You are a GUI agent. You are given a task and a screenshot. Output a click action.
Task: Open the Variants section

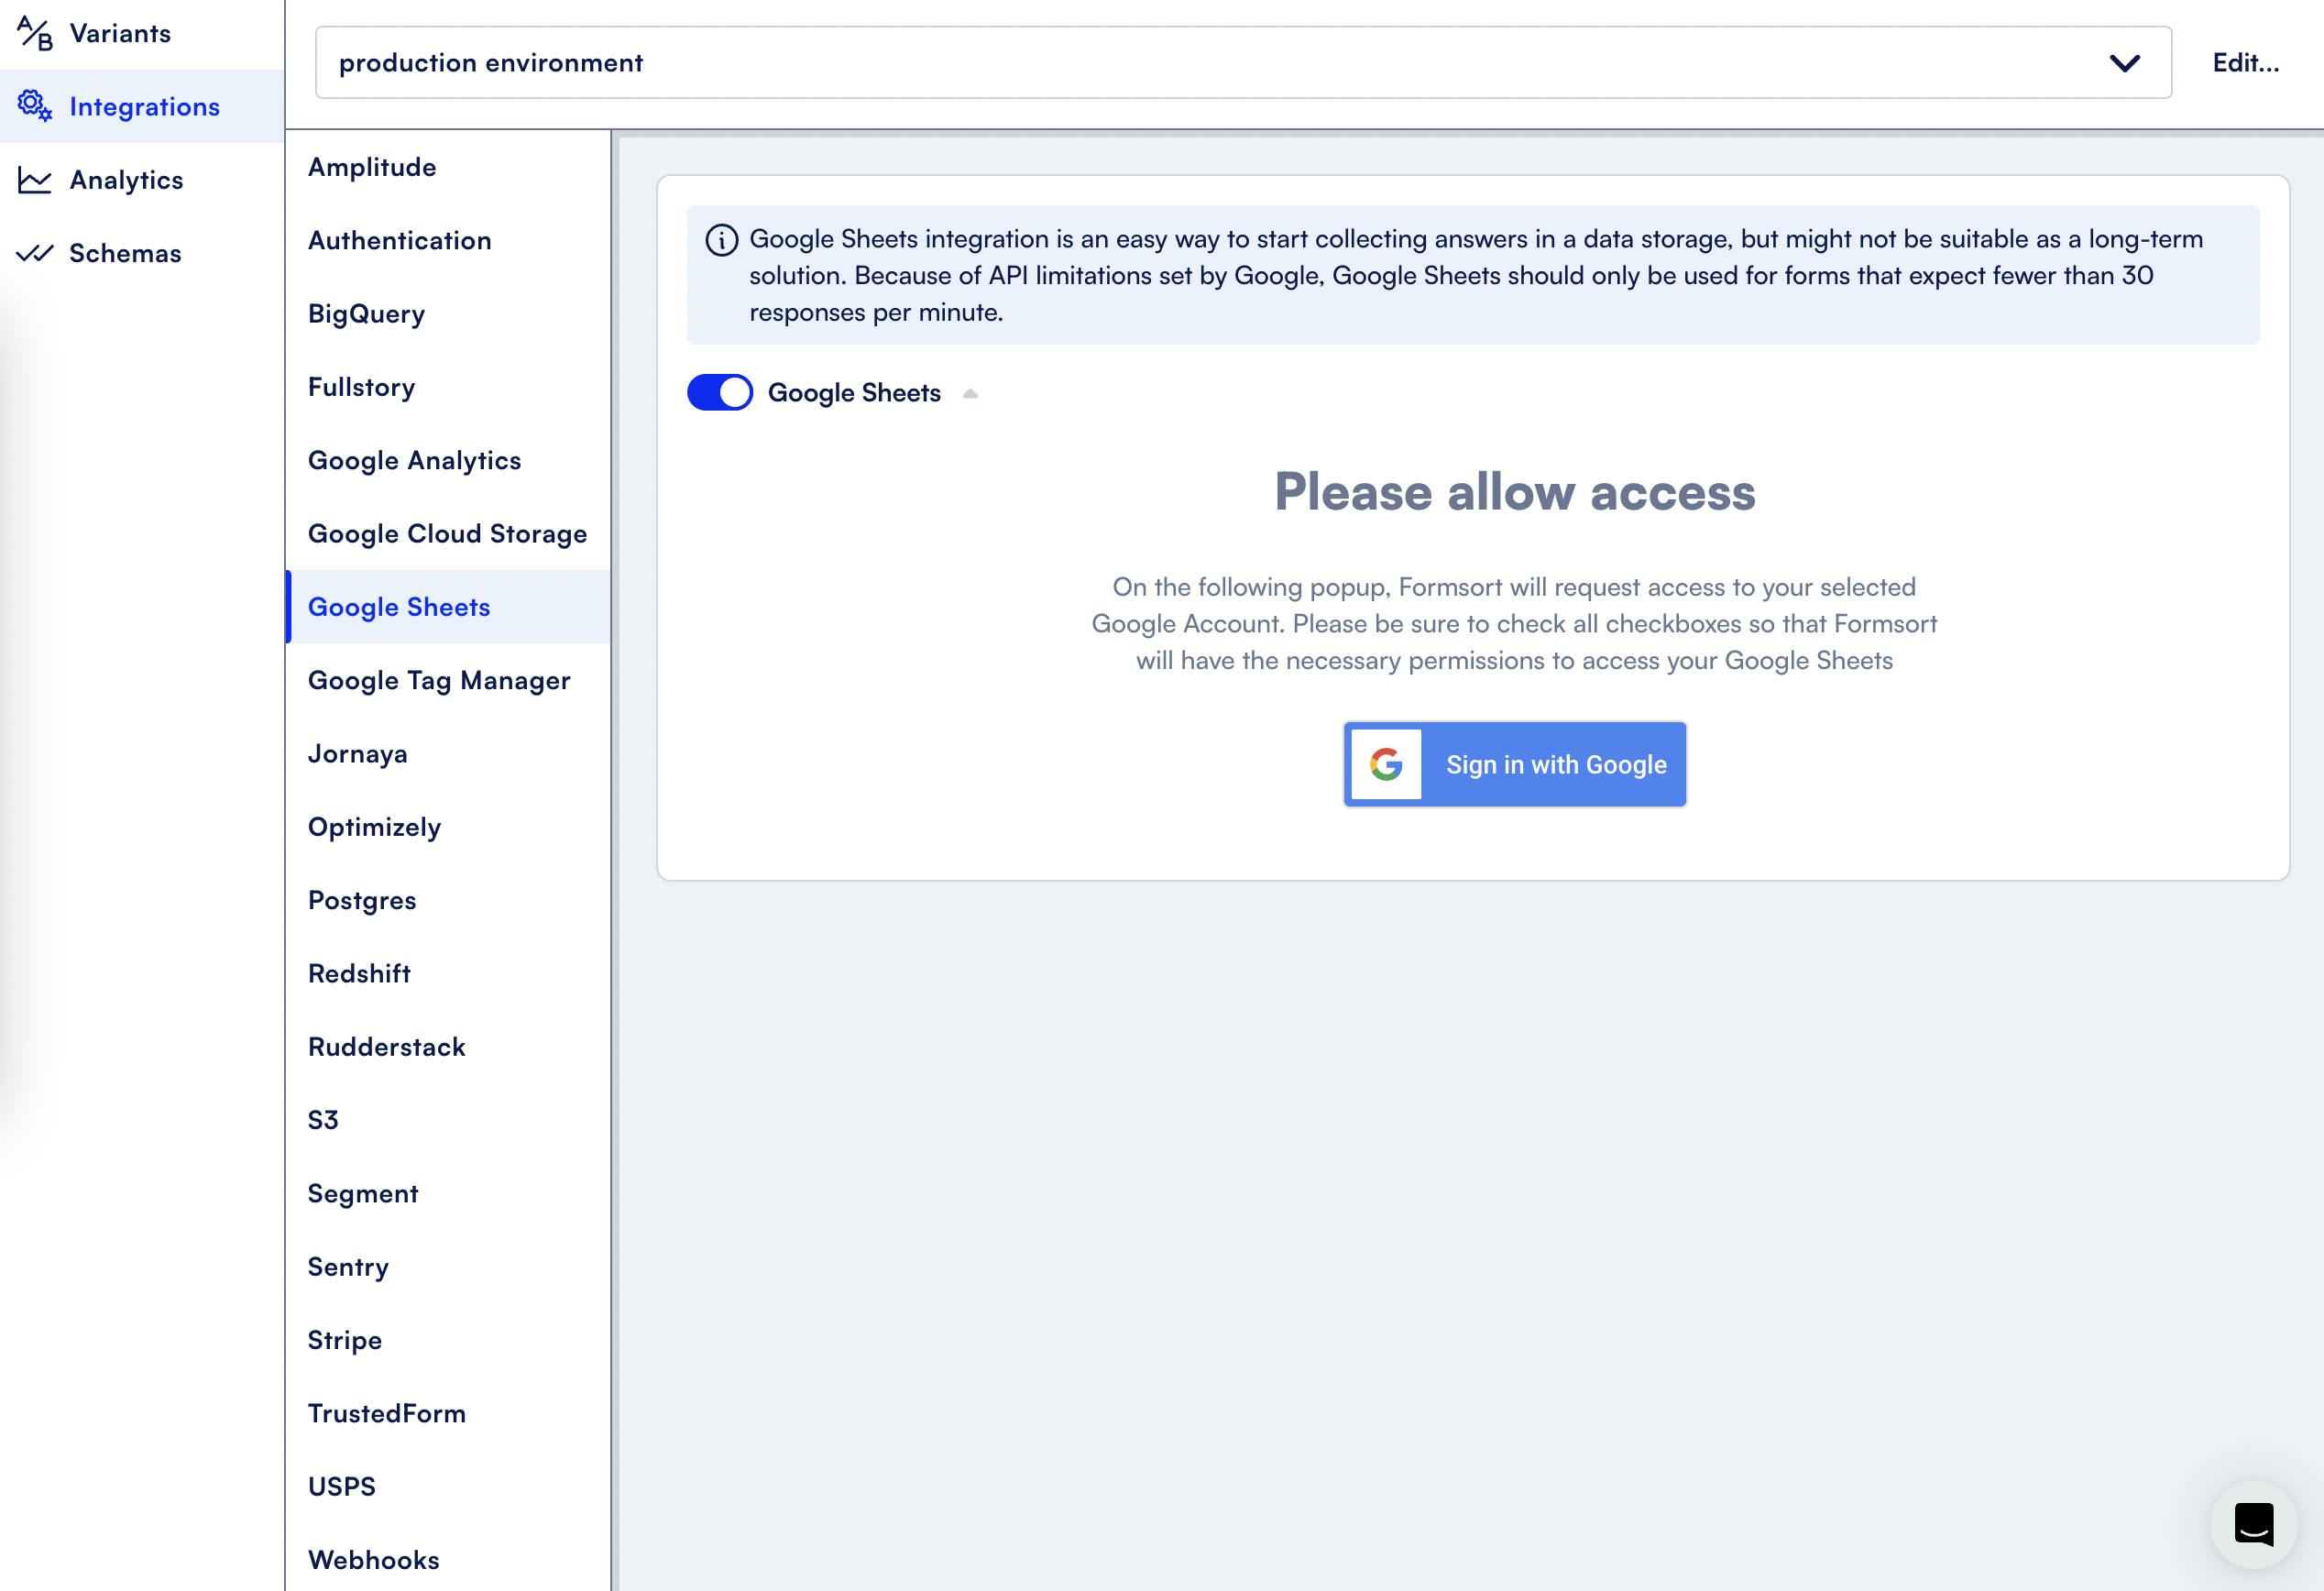click(x=142, y=33)
